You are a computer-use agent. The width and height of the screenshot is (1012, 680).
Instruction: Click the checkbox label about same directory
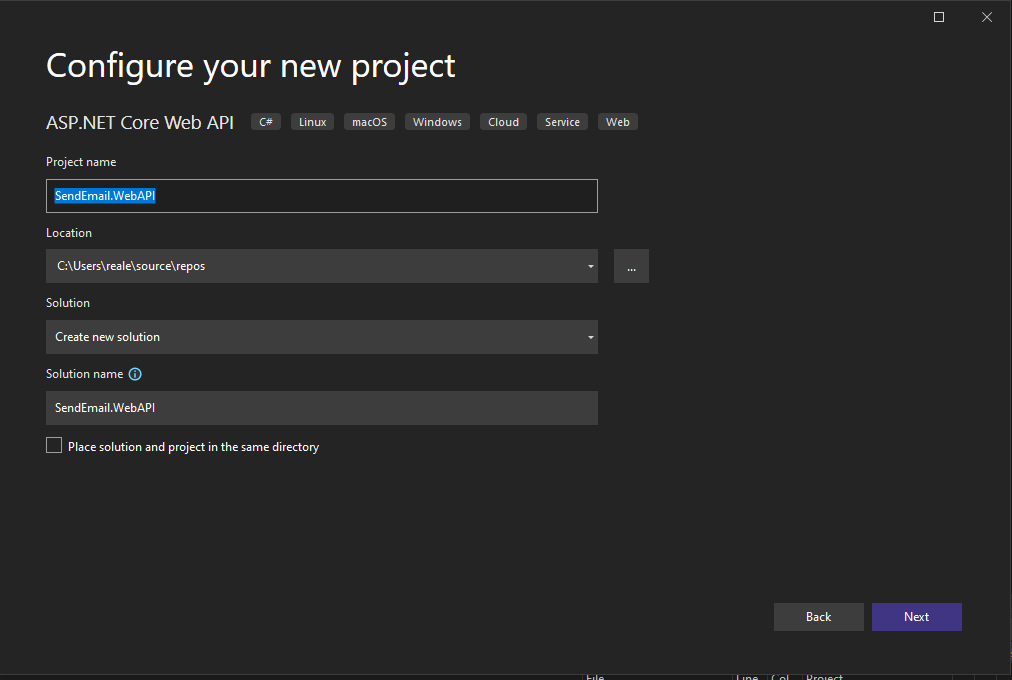193,447
